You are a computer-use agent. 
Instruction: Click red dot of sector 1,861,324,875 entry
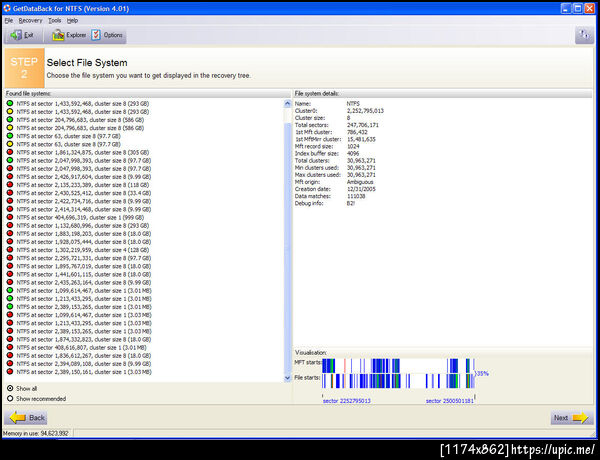coord(10,152)
